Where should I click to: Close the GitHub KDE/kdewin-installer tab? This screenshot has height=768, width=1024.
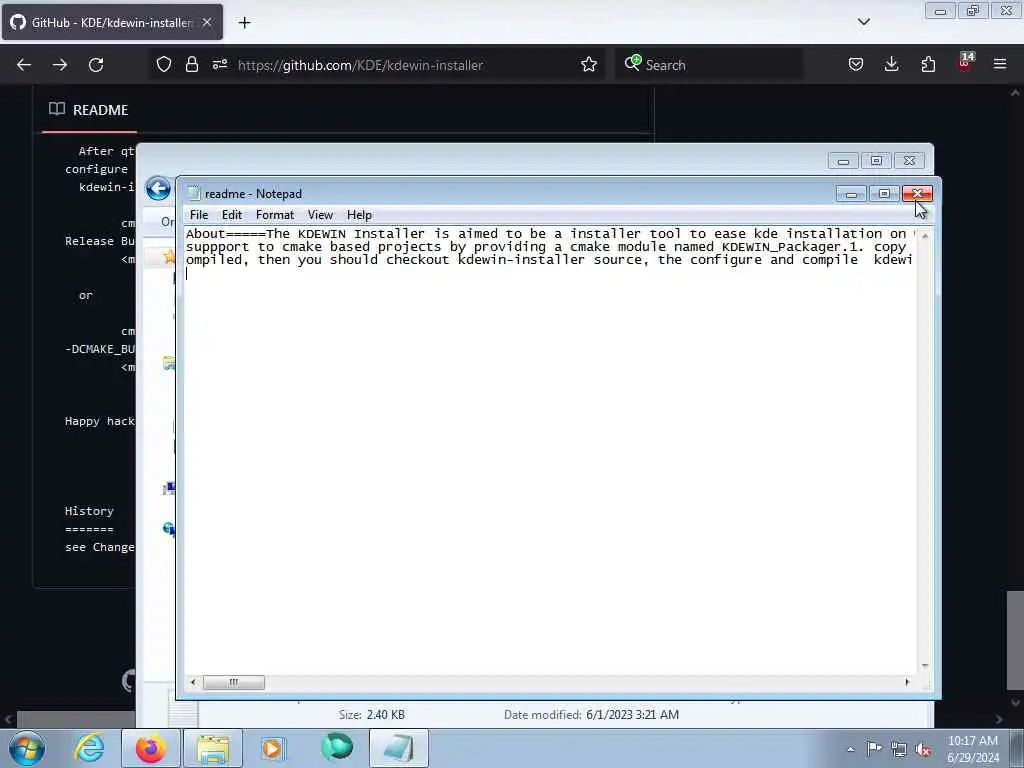[x=207, y=22]
